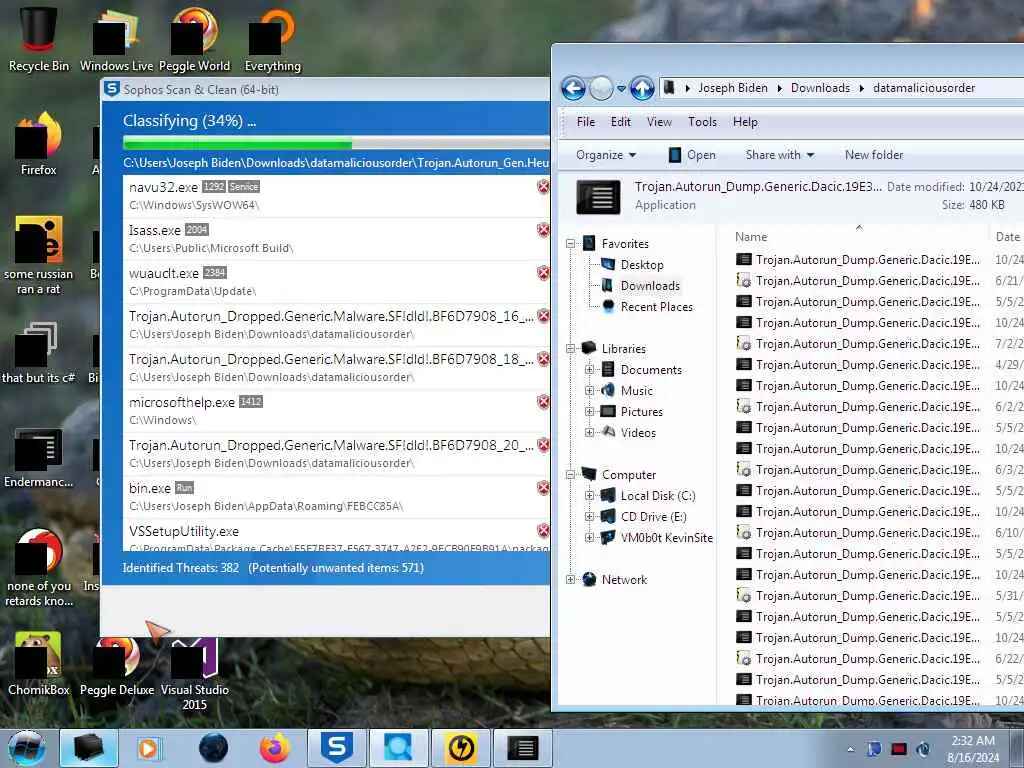Click the green classifying progress bar

pos(237,142)
